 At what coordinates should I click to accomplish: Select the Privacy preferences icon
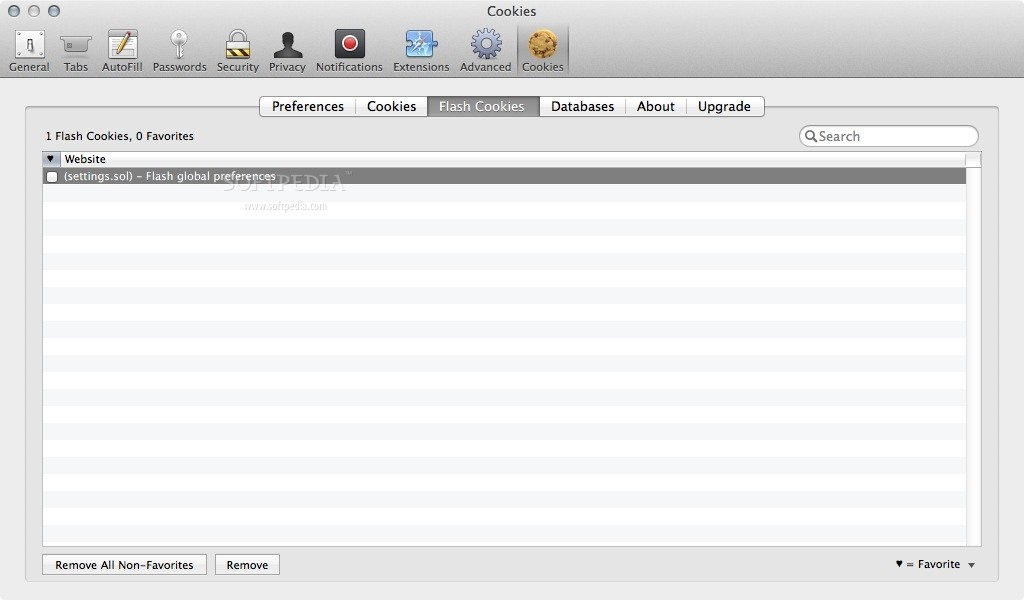click(287, 45)
